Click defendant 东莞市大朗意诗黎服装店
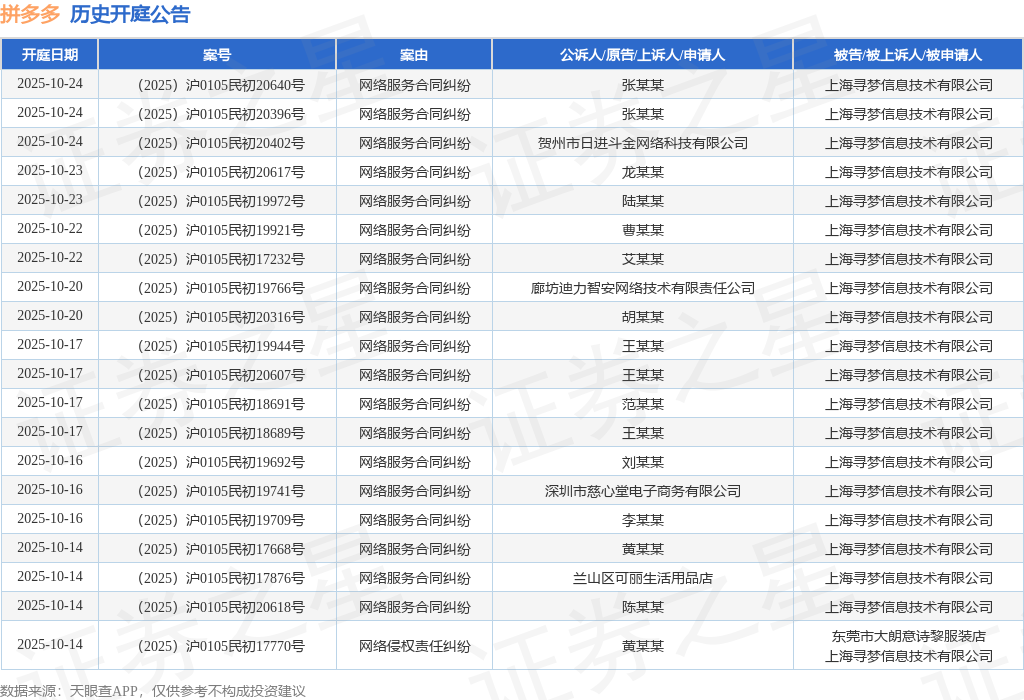1024x700 pixels. pos(908,636)
